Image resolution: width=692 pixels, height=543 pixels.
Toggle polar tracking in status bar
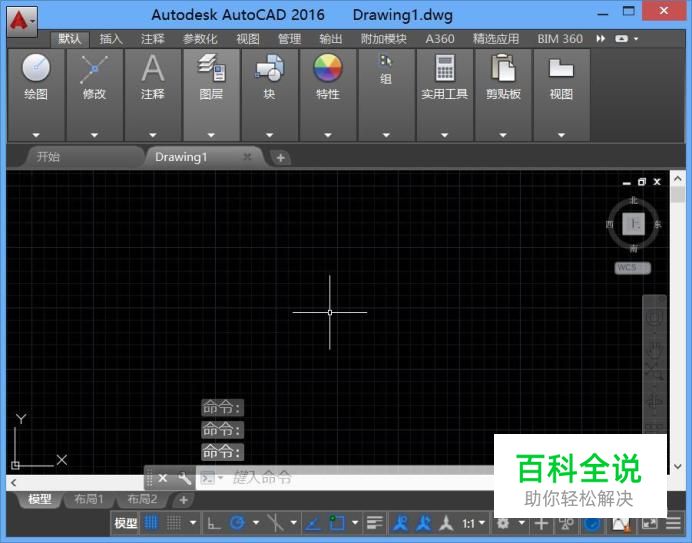pyautogui.click(x=237, y=523)
